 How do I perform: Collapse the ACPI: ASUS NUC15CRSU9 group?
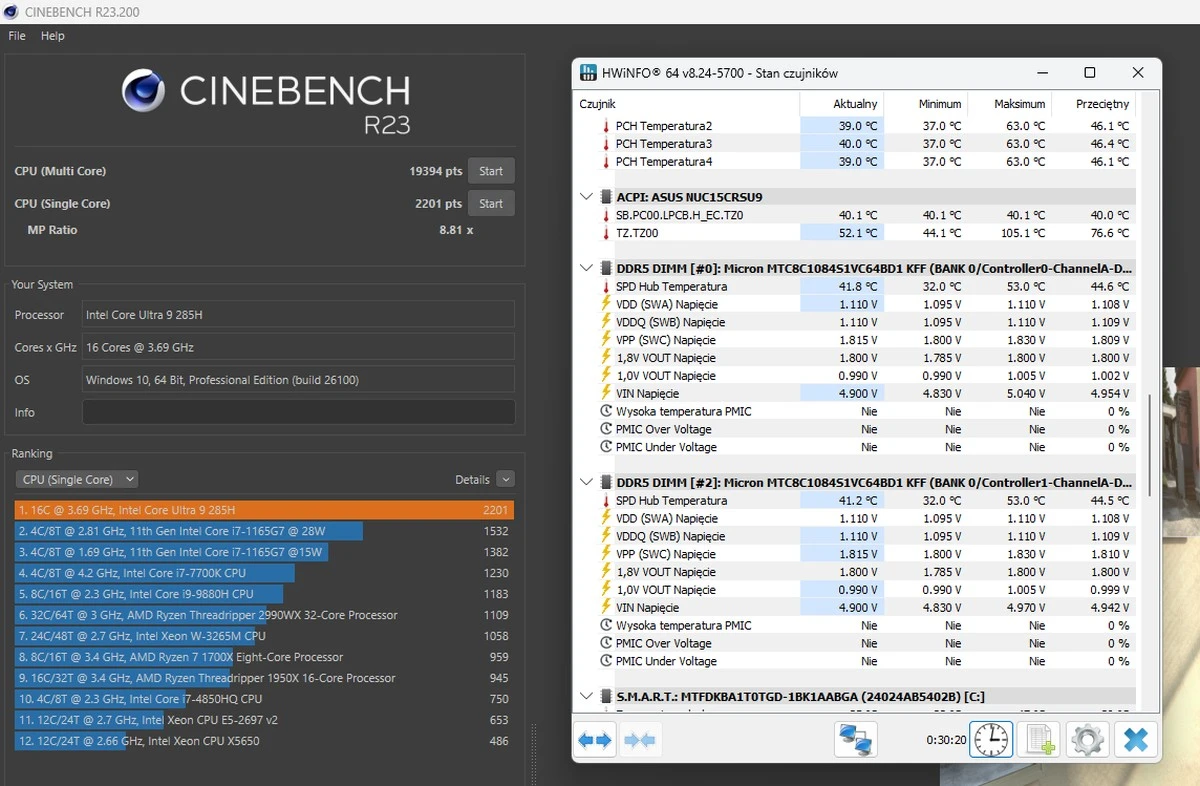[x=587, y=197]
